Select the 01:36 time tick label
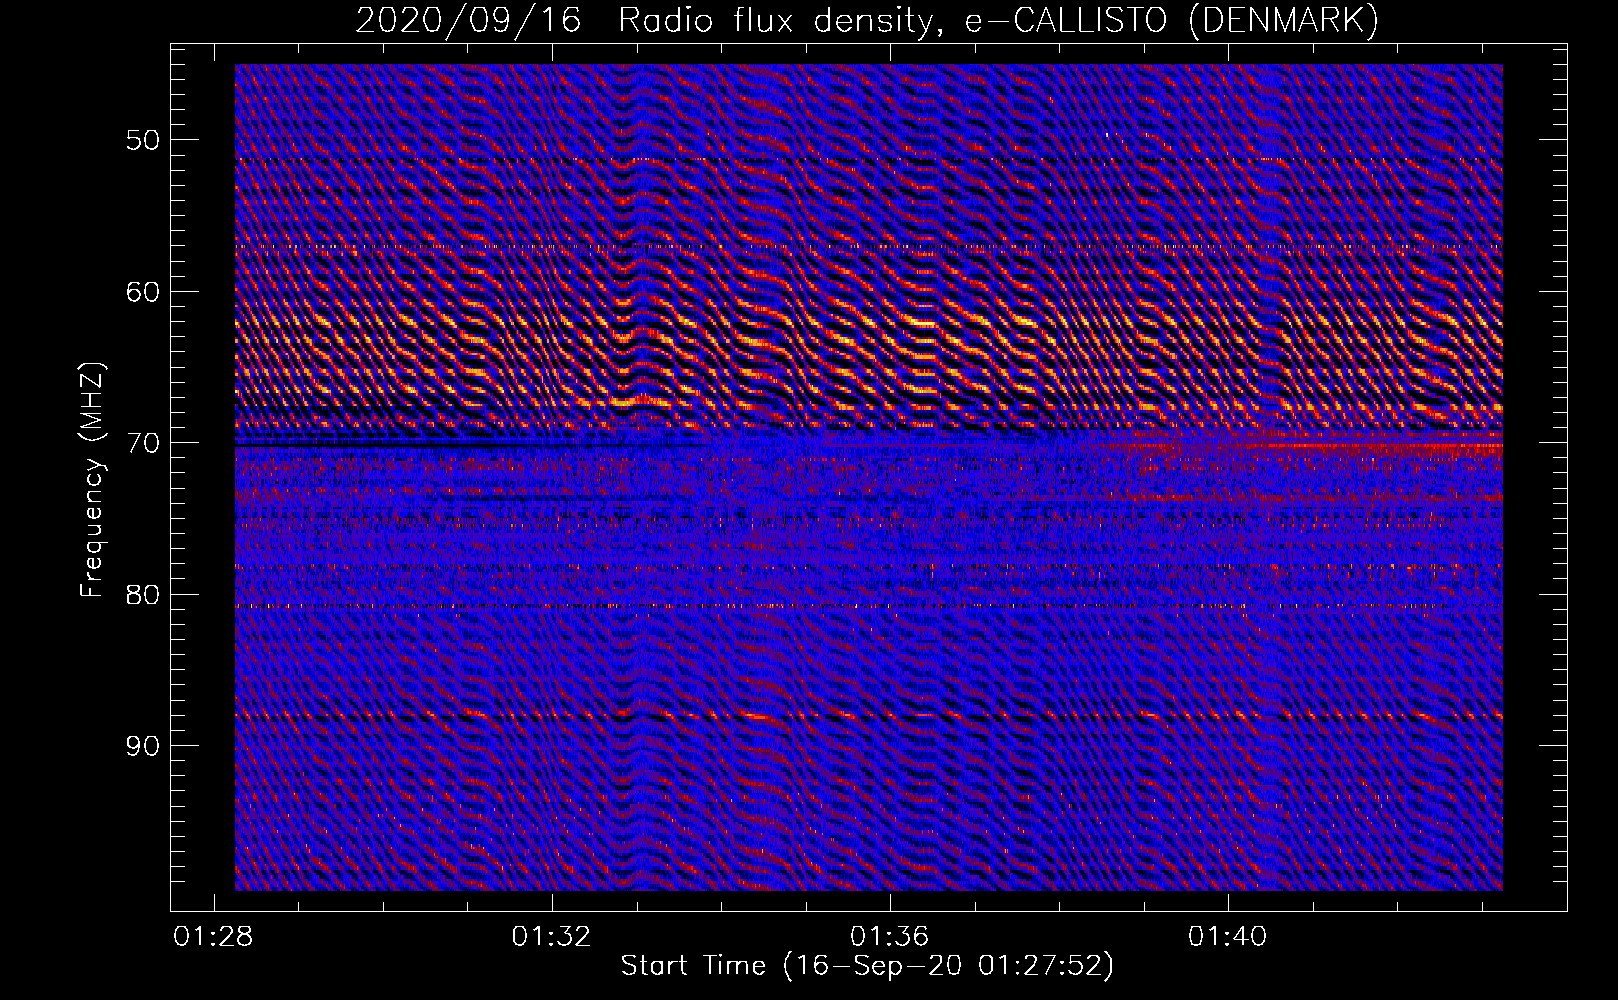 tap(889, 937)
